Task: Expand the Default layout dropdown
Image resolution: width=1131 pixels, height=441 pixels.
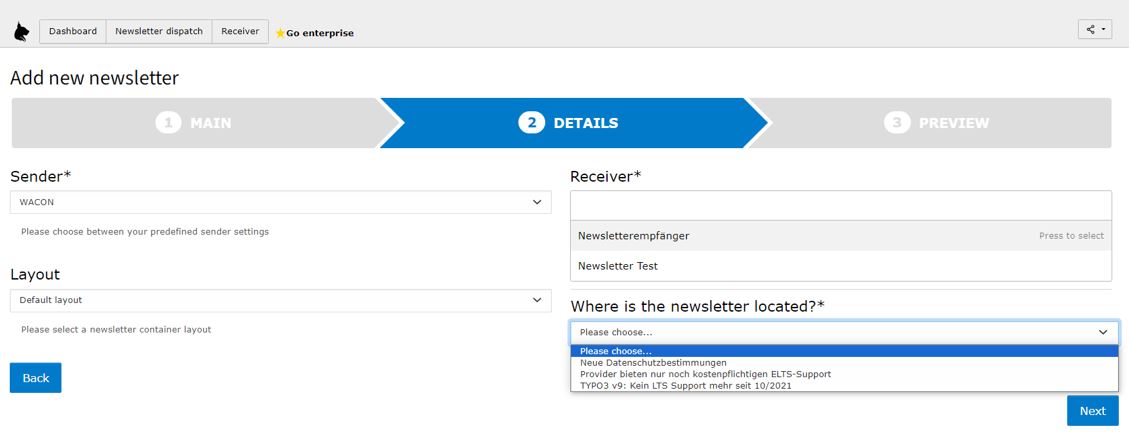Action: (280, 300)
